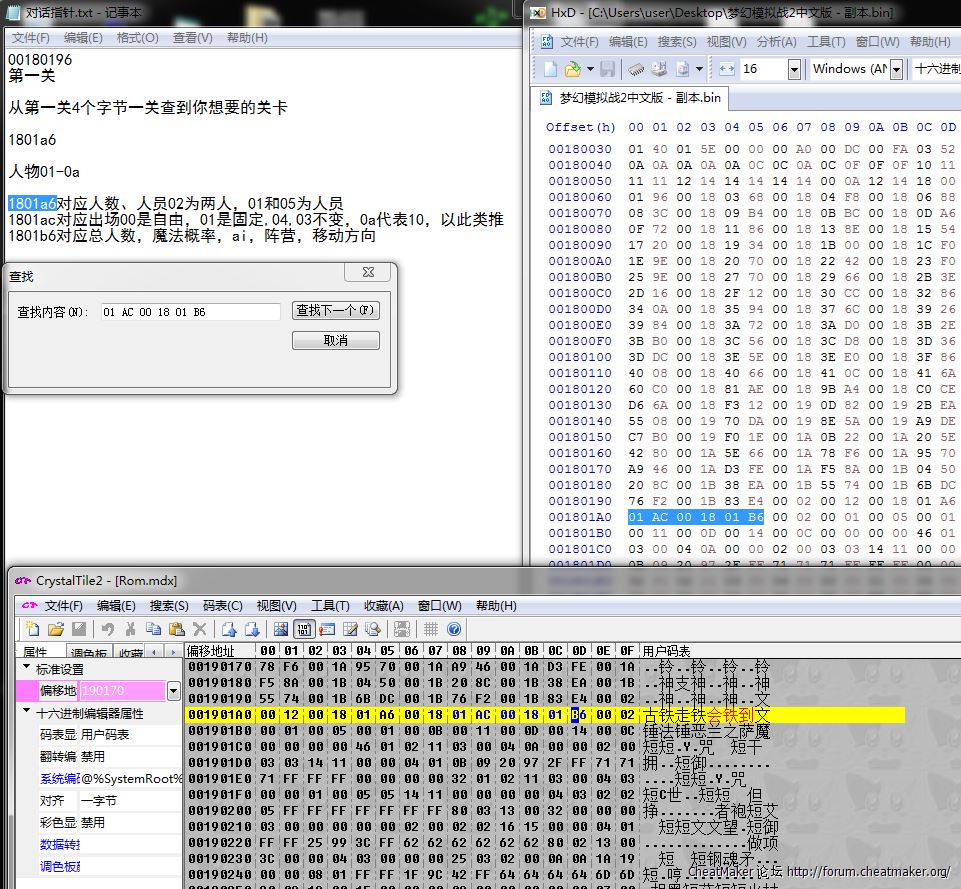Open the 分析(A) menu in HxD
Image resolution: width=961 pixels, height=889 pixels.
point(776,42)
